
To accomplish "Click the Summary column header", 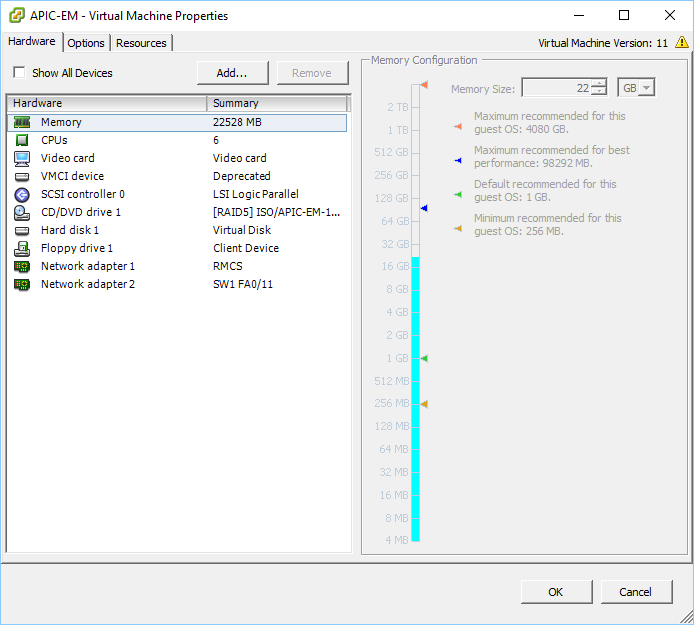I will (x=277, y=103).
